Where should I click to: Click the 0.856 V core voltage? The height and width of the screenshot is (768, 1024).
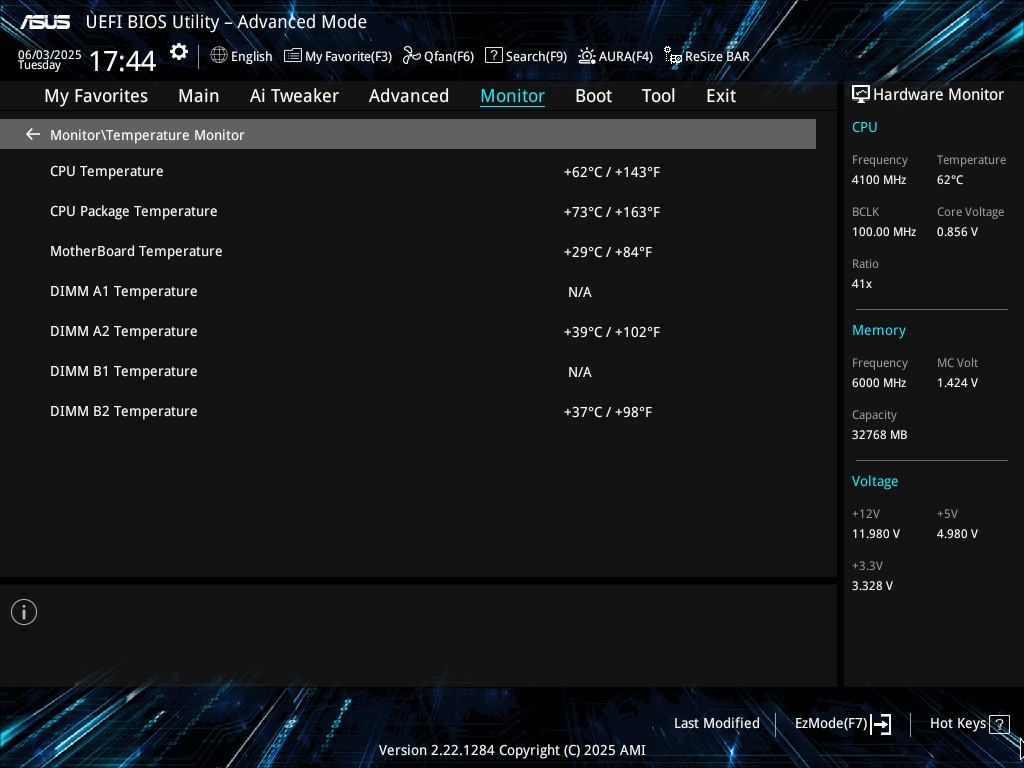(x=957, y=232)
